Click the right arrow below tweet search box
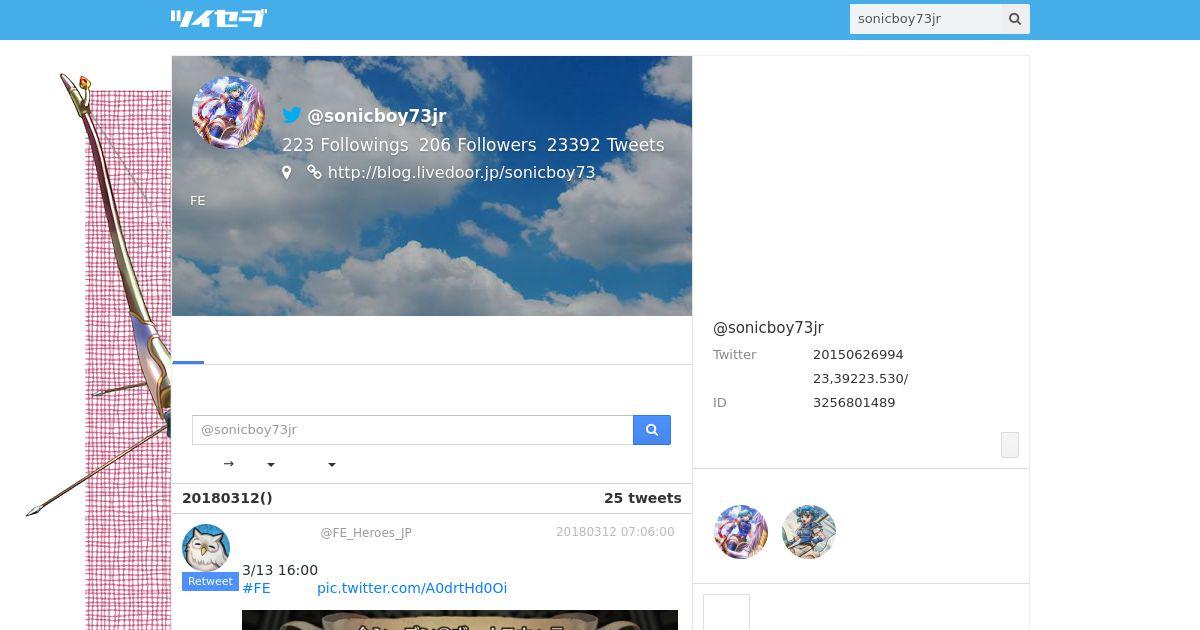 pyautogui.click(x=228, y=464)
